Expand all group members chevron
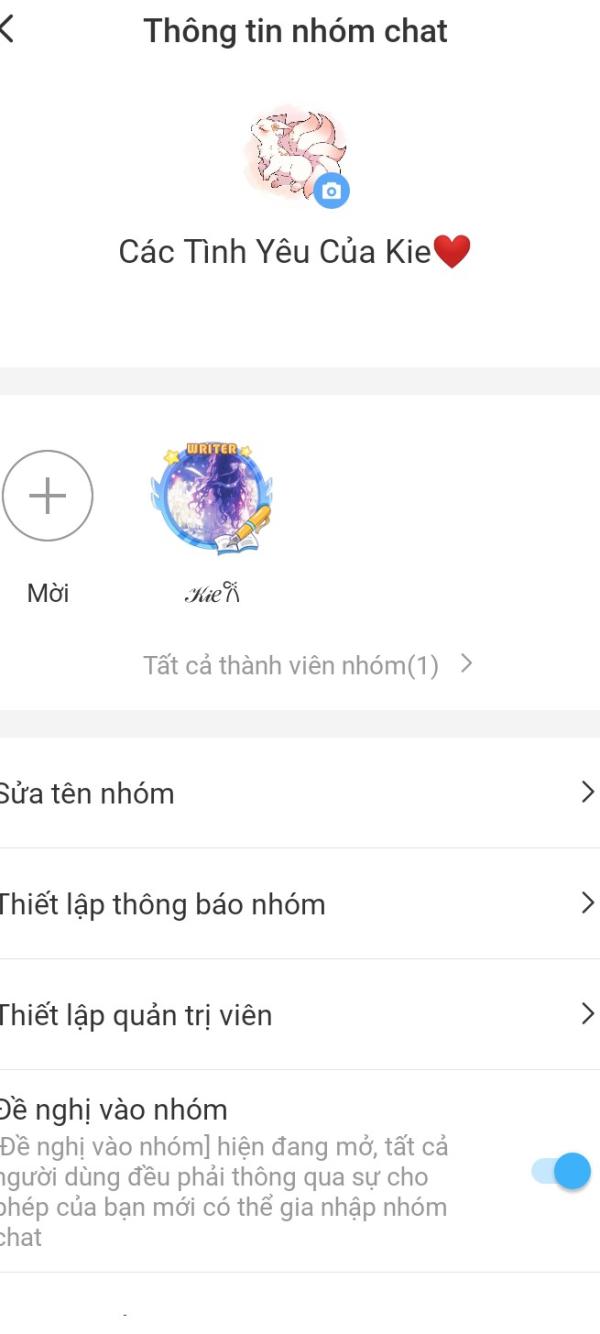Viewport: 600px width, 1334px height. point(466,663)
